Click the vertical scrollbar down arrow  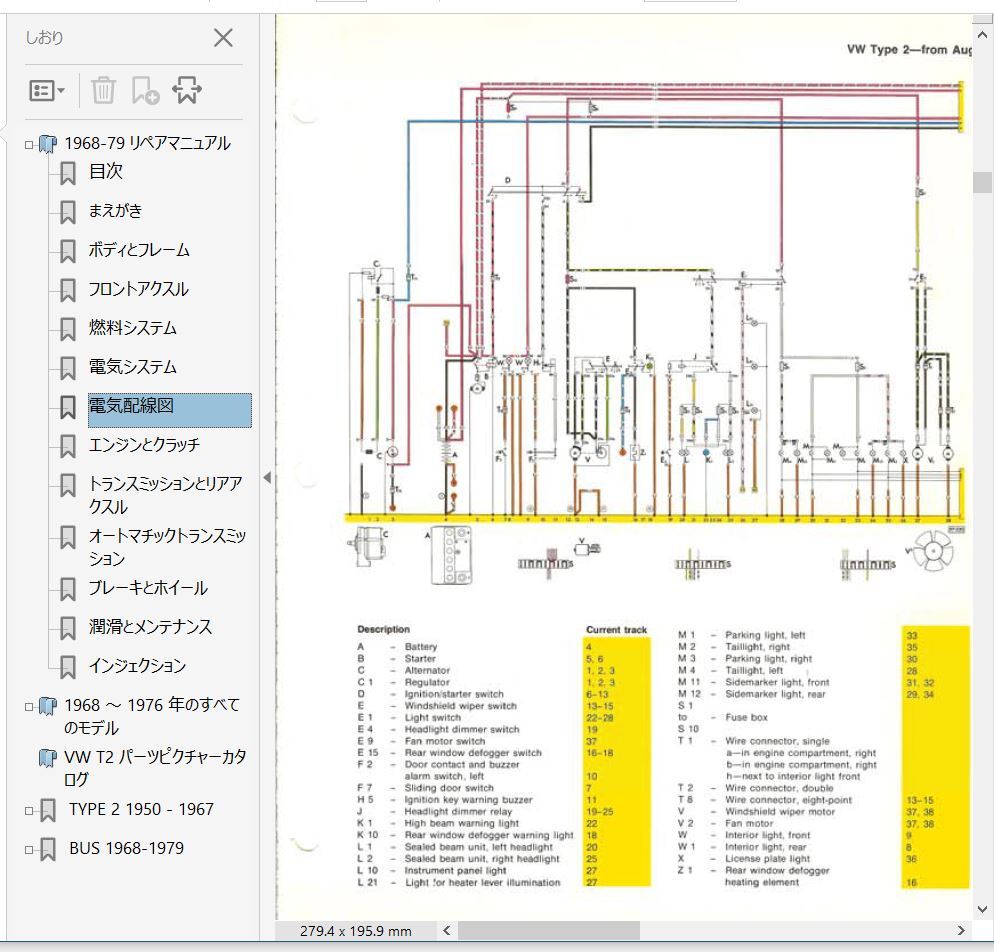[983, 910]
